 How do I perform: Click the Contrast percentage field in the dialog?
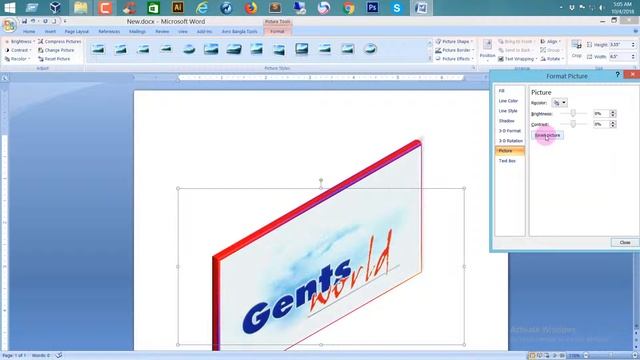(601, 124)
